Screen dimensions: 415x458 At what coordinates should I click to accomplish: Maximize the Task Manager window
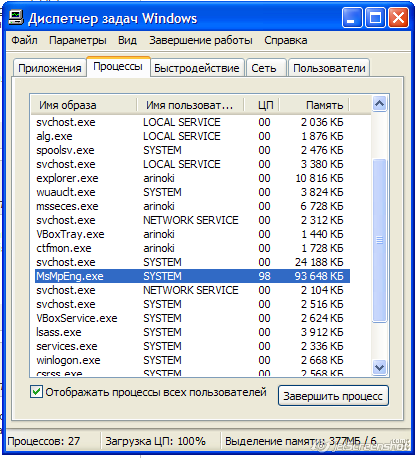click(375, 18)
